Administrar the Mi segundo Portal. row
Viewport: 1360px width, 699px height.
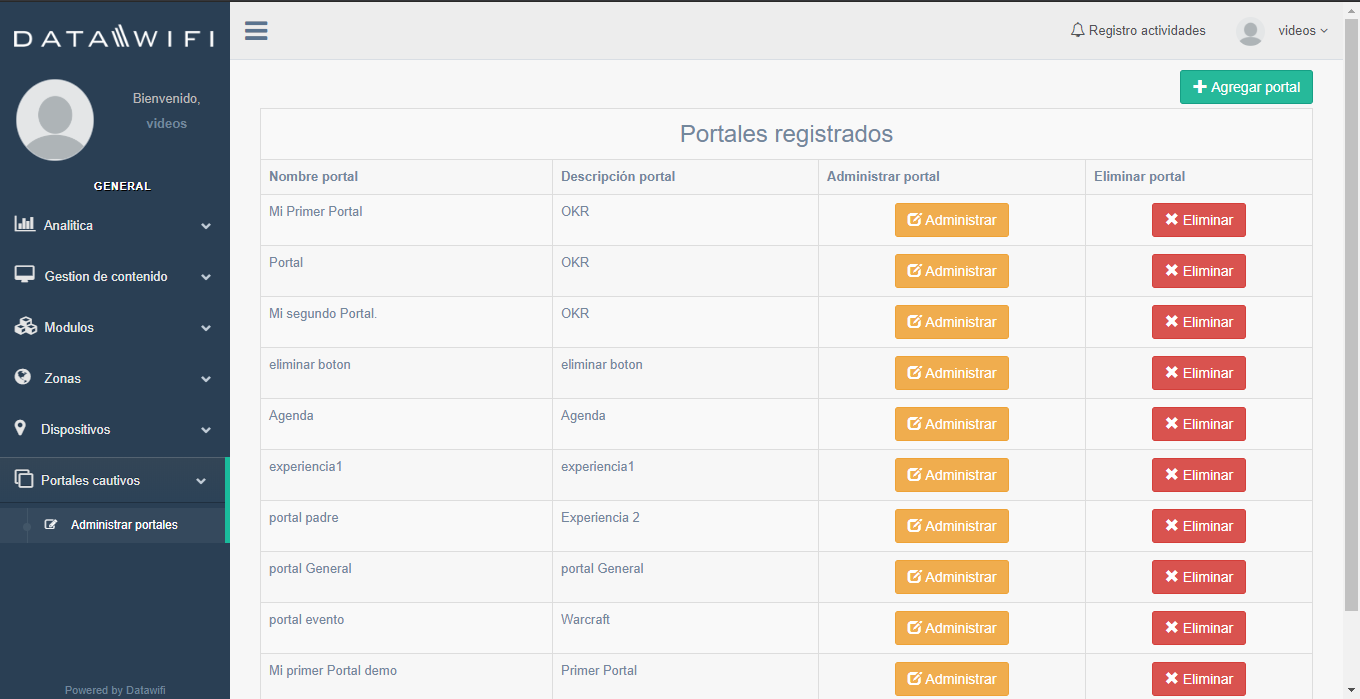[x=952, y=322]
